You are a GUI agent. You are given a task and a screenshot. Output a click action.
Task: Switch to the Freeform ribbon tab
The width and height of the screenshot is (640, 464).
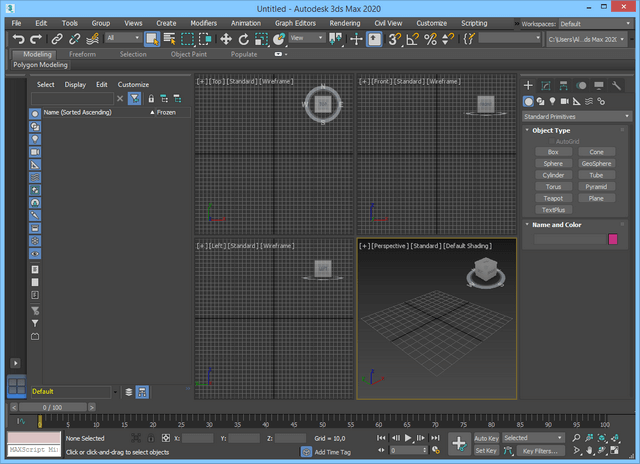83,54
